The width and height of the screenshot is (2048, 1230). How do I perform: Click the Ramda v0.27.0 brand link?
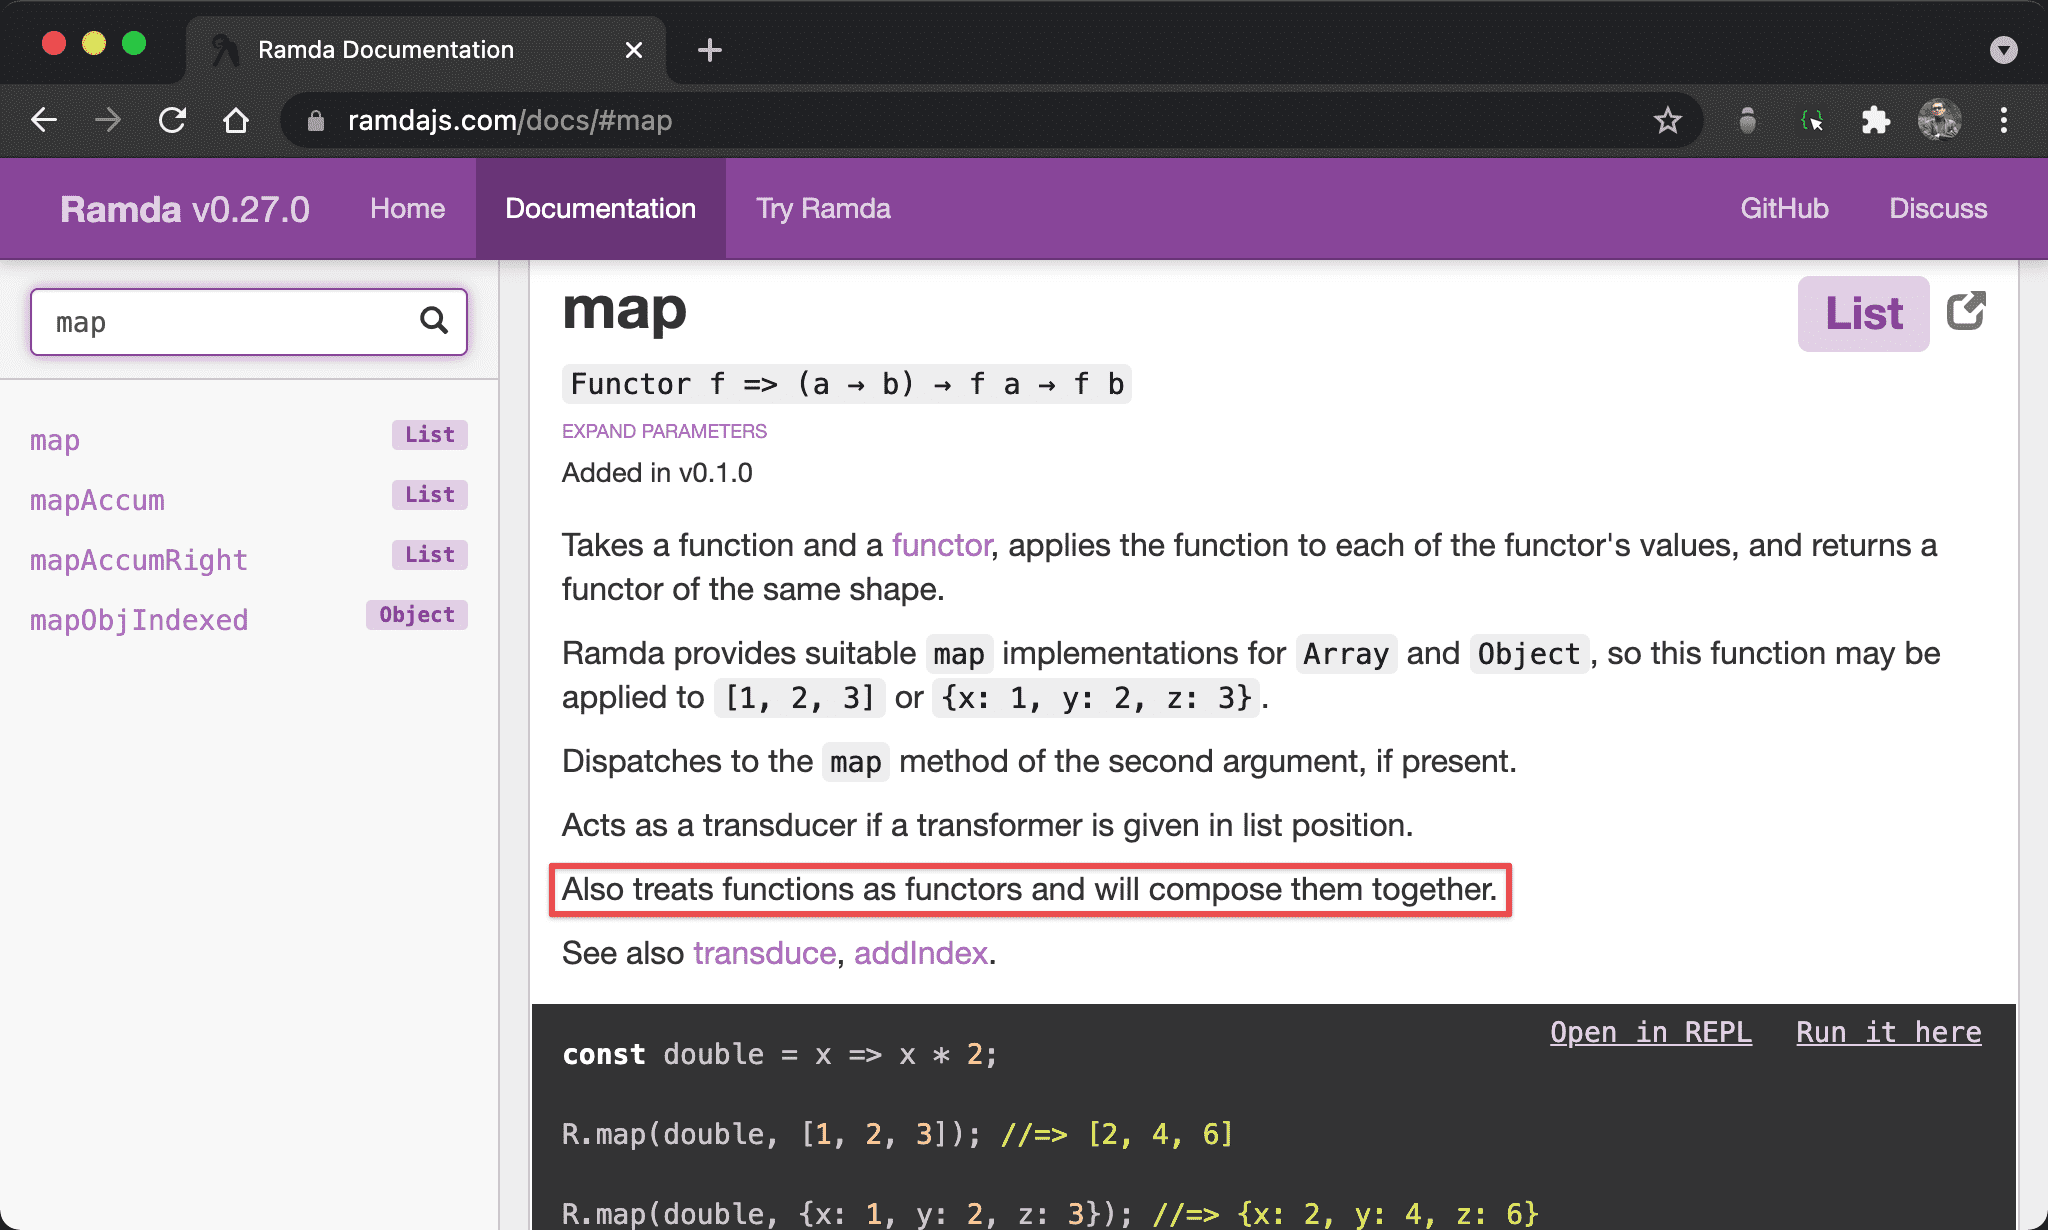coord(185,209)
